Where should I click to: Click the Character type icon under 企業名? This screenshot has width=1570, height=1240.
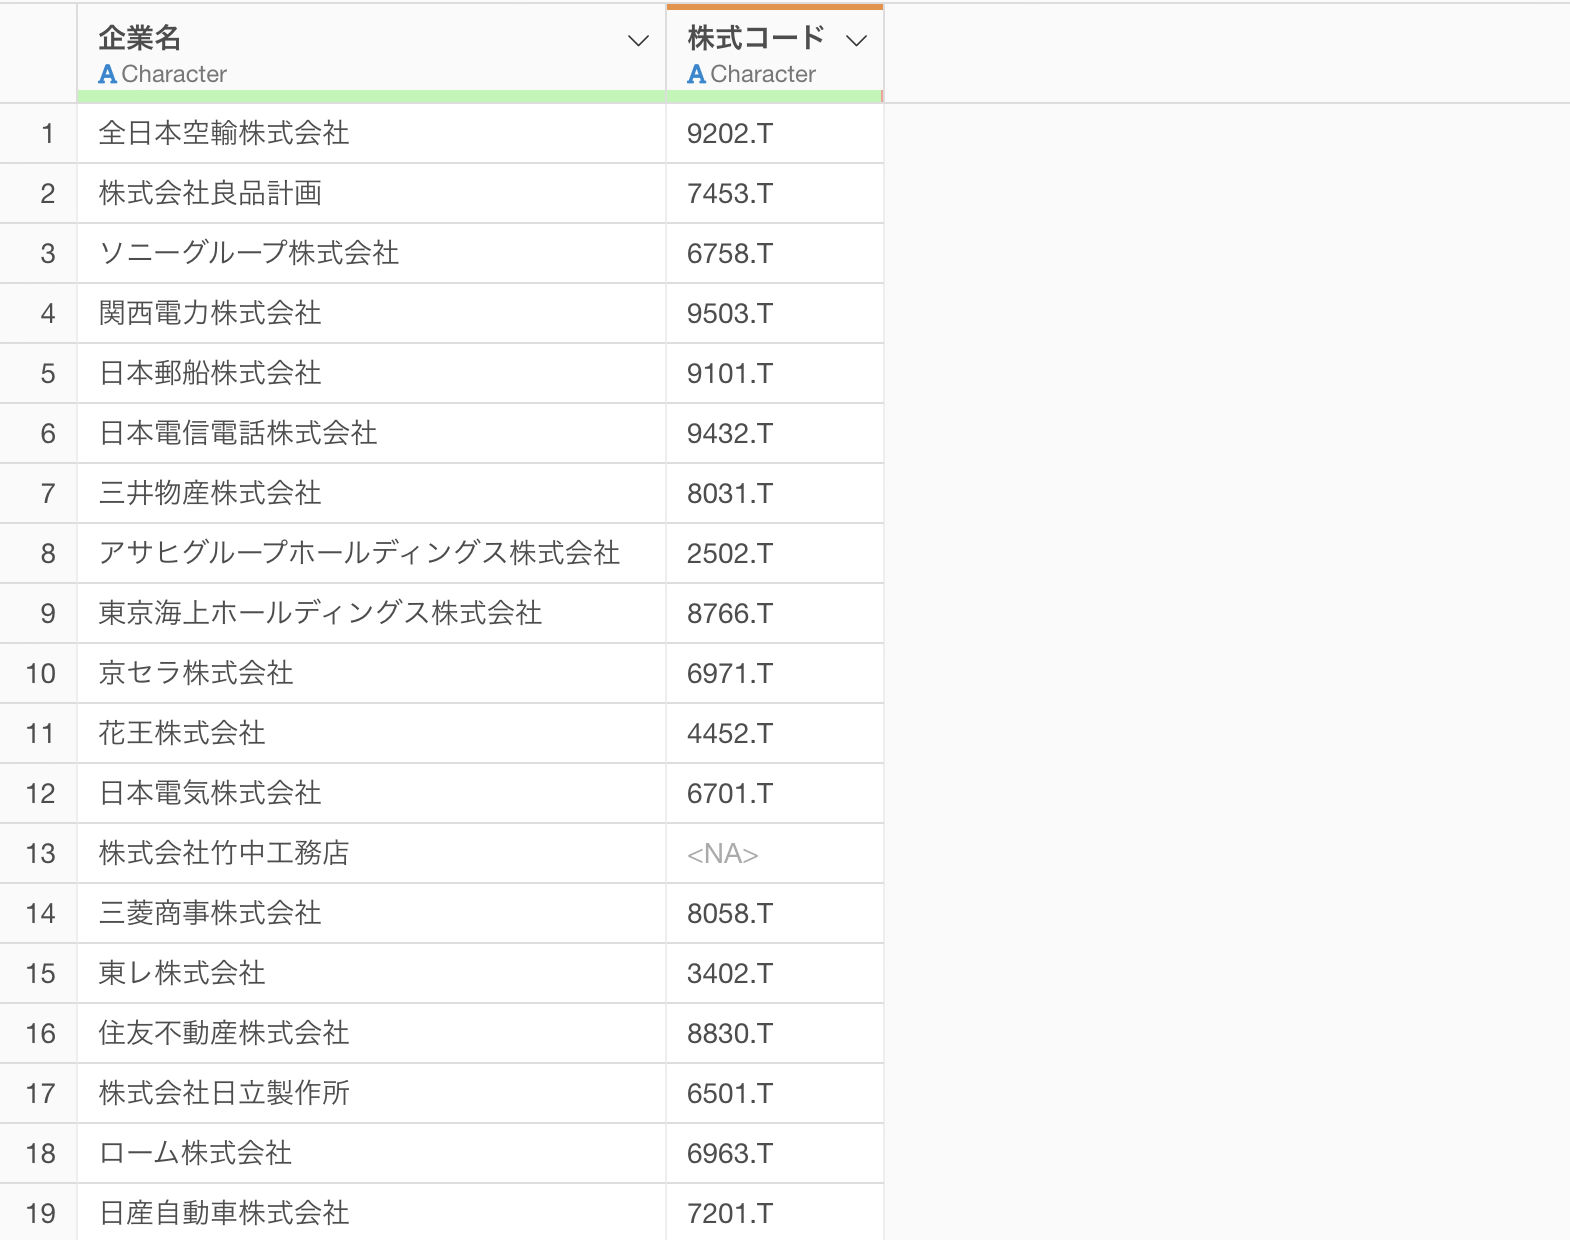point(108,74)
